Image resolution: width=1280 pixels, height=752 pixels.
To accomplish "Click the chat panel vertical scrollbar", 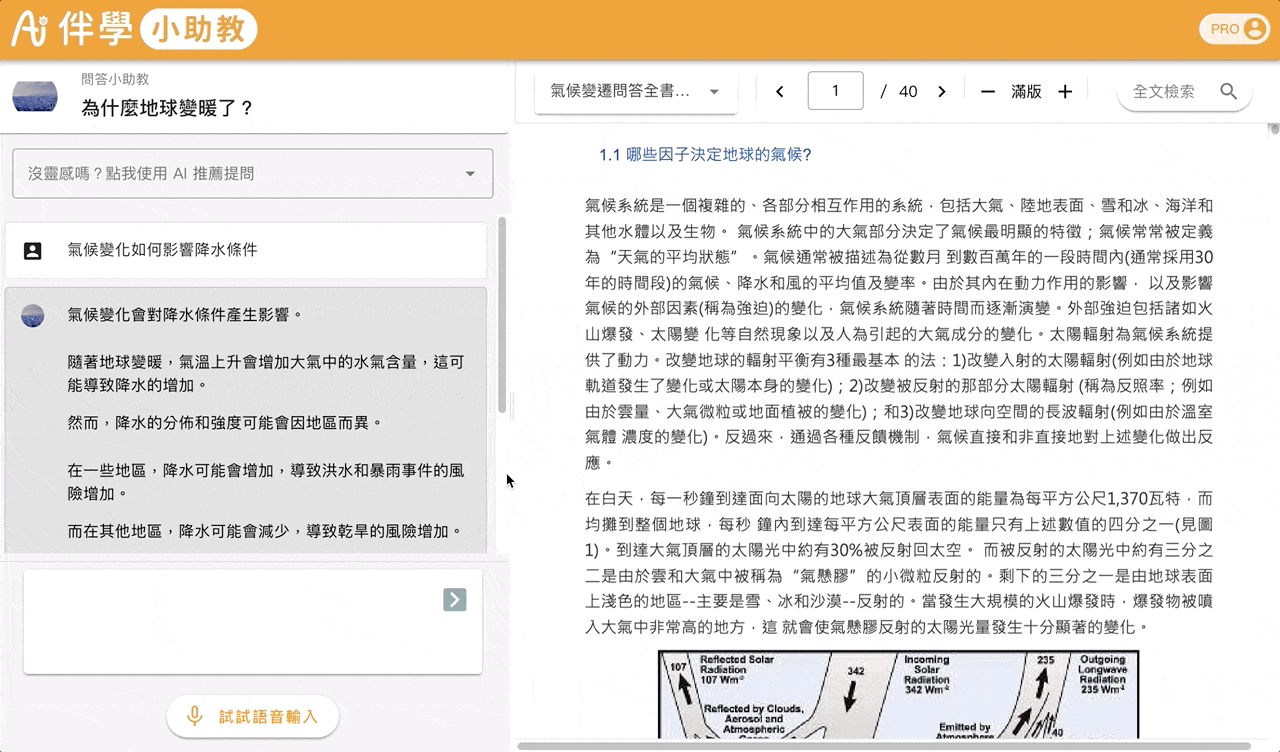I will 502,315.
